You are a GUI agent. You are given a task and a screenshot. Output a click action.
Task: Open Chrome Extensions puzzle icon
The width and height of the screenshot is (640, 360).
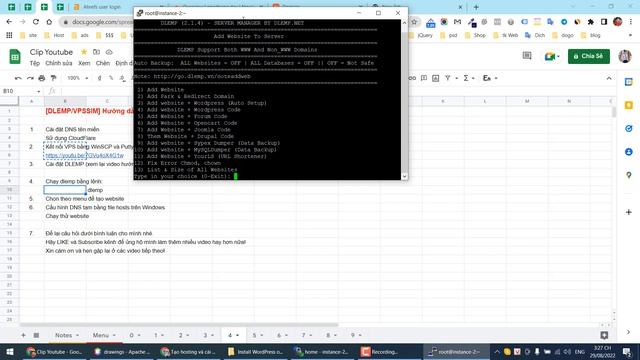(591, 22)
